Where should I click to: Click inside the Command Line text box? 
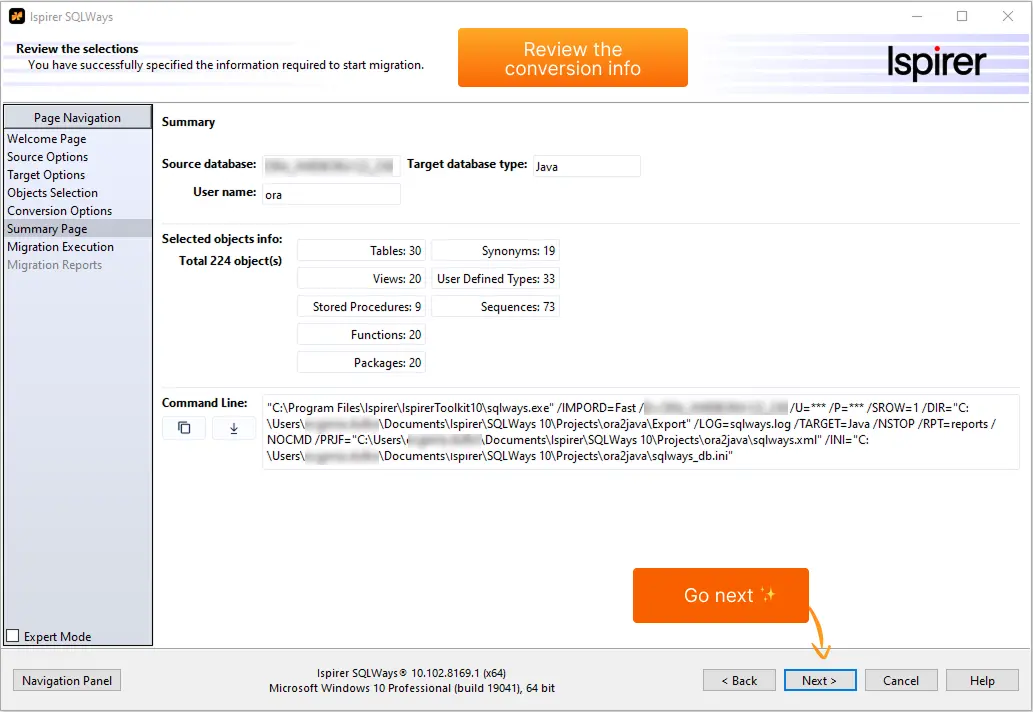(640, 432)
